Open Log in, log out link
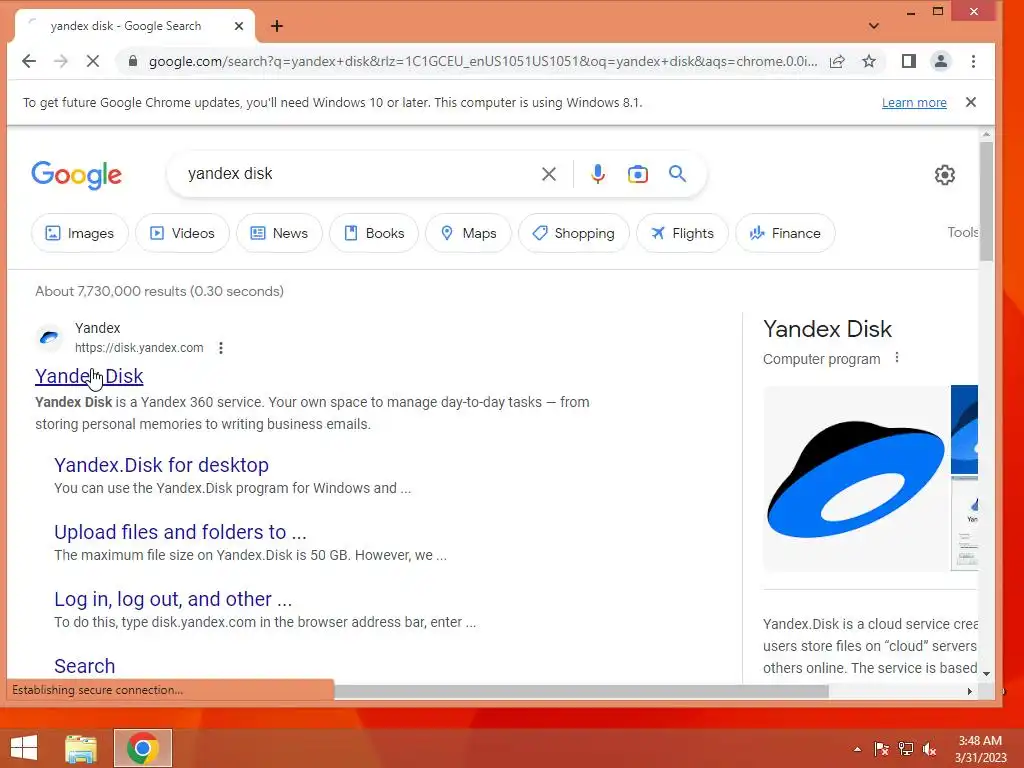Viewport: 1024px width, 768px height. point(173,599)
